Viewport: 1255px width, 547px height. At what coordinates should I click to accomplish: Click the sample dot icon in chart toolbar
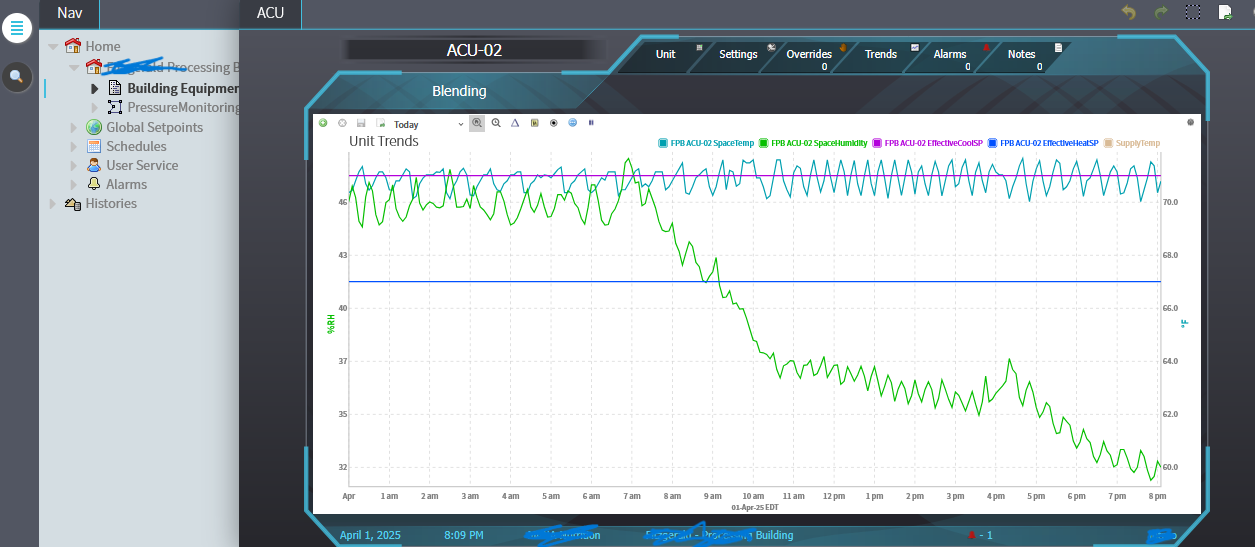tap(553, 123)
